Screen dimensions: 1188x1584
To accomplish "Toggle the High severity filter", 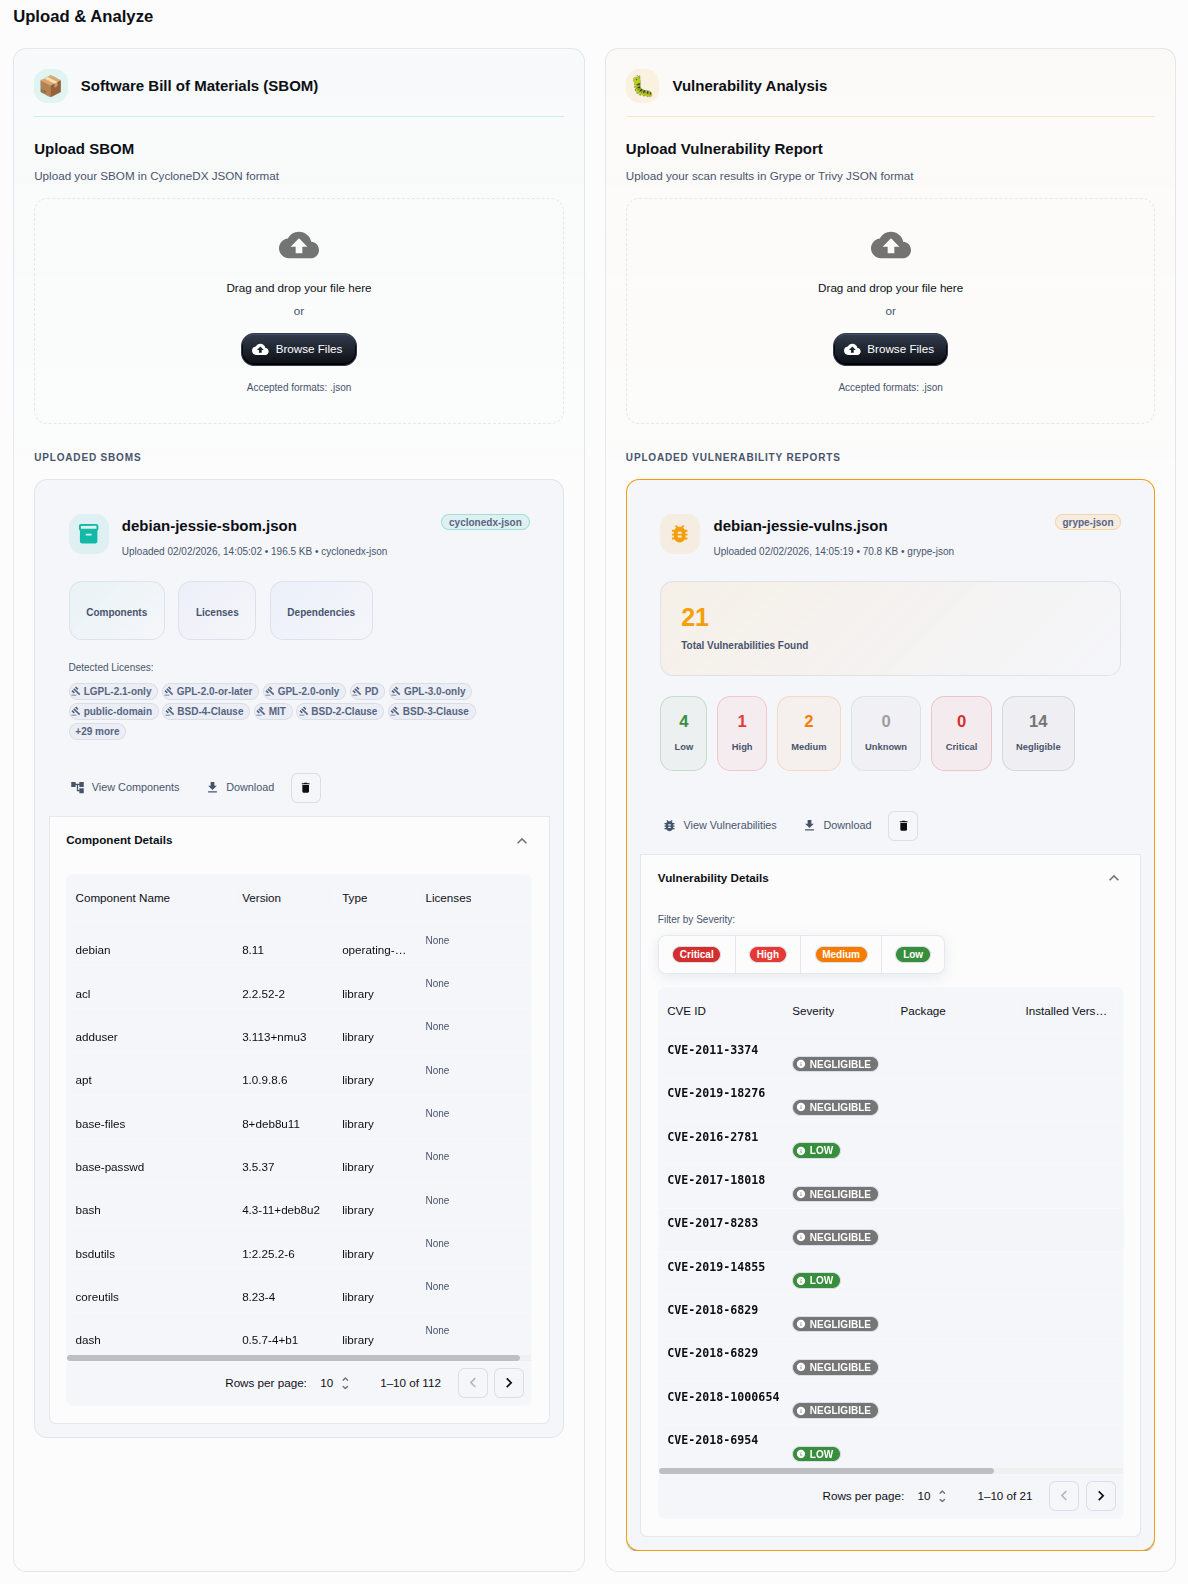I will [x=768, y=955].
